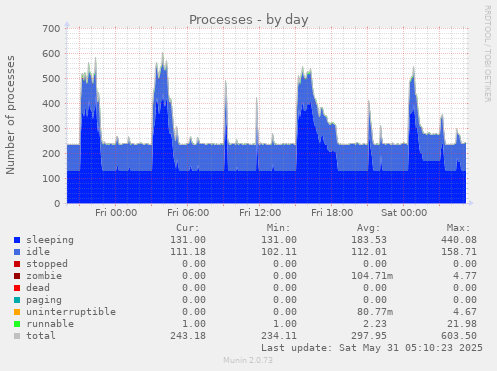This screenshot has height=371, width=497.
Task: Click the 300 y-axis tick label
Action: pyautogui.click(x=51, y=129)
